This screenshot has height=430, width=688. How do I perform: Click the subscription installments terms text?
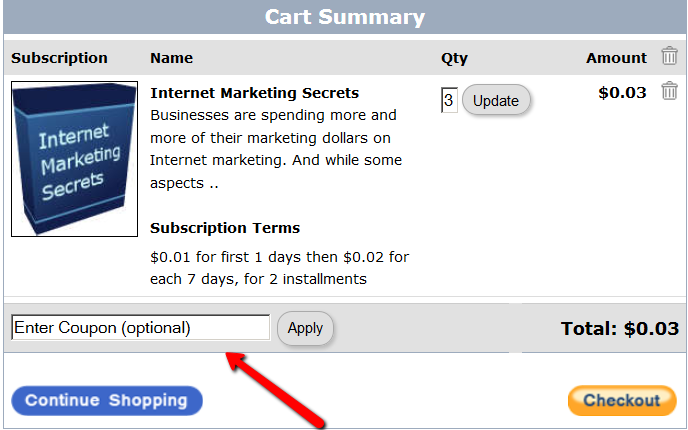279,268
